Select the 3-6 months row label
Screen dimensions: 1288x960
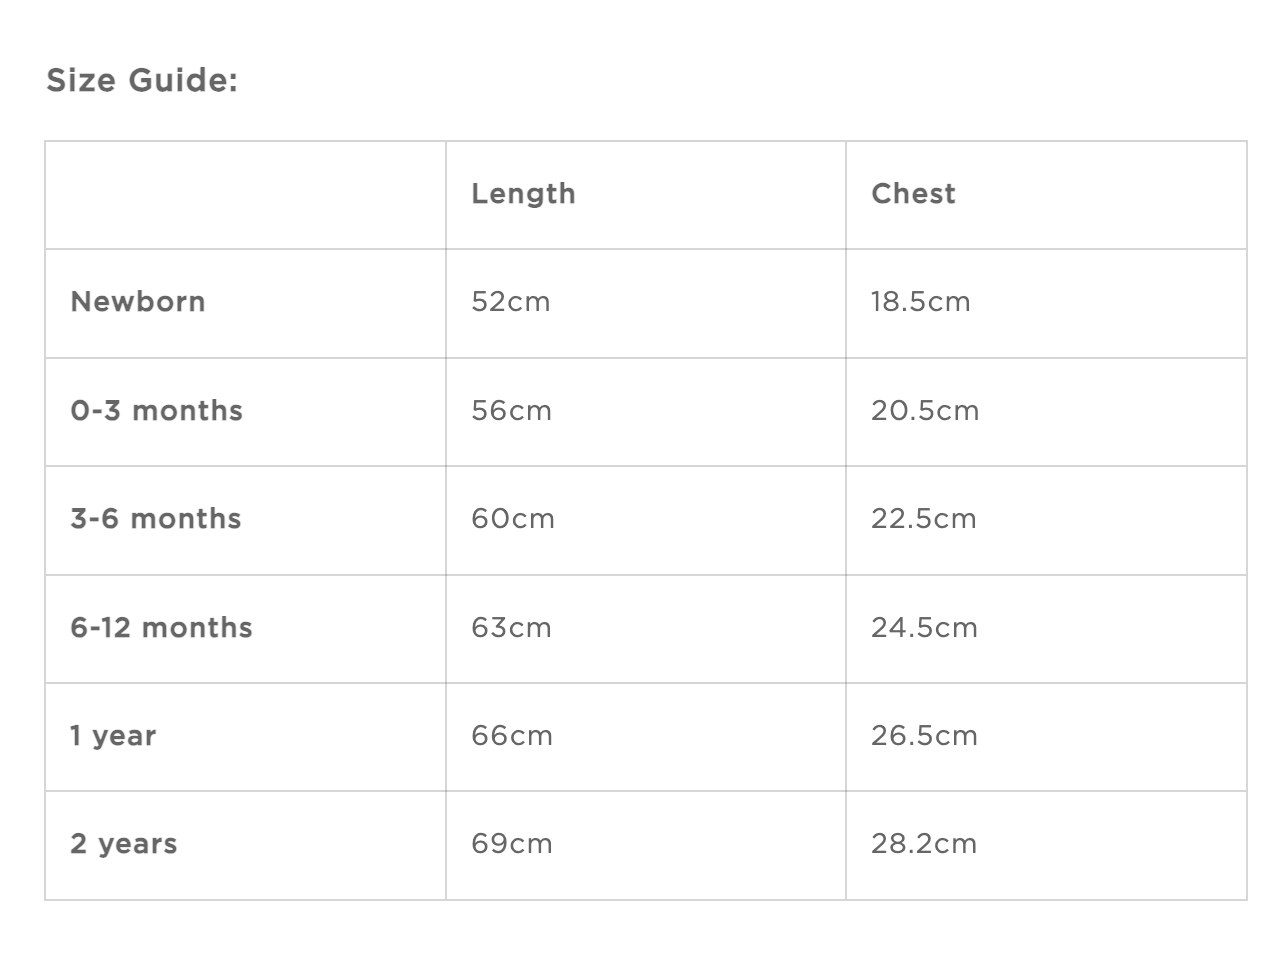(x=156, y=519)
